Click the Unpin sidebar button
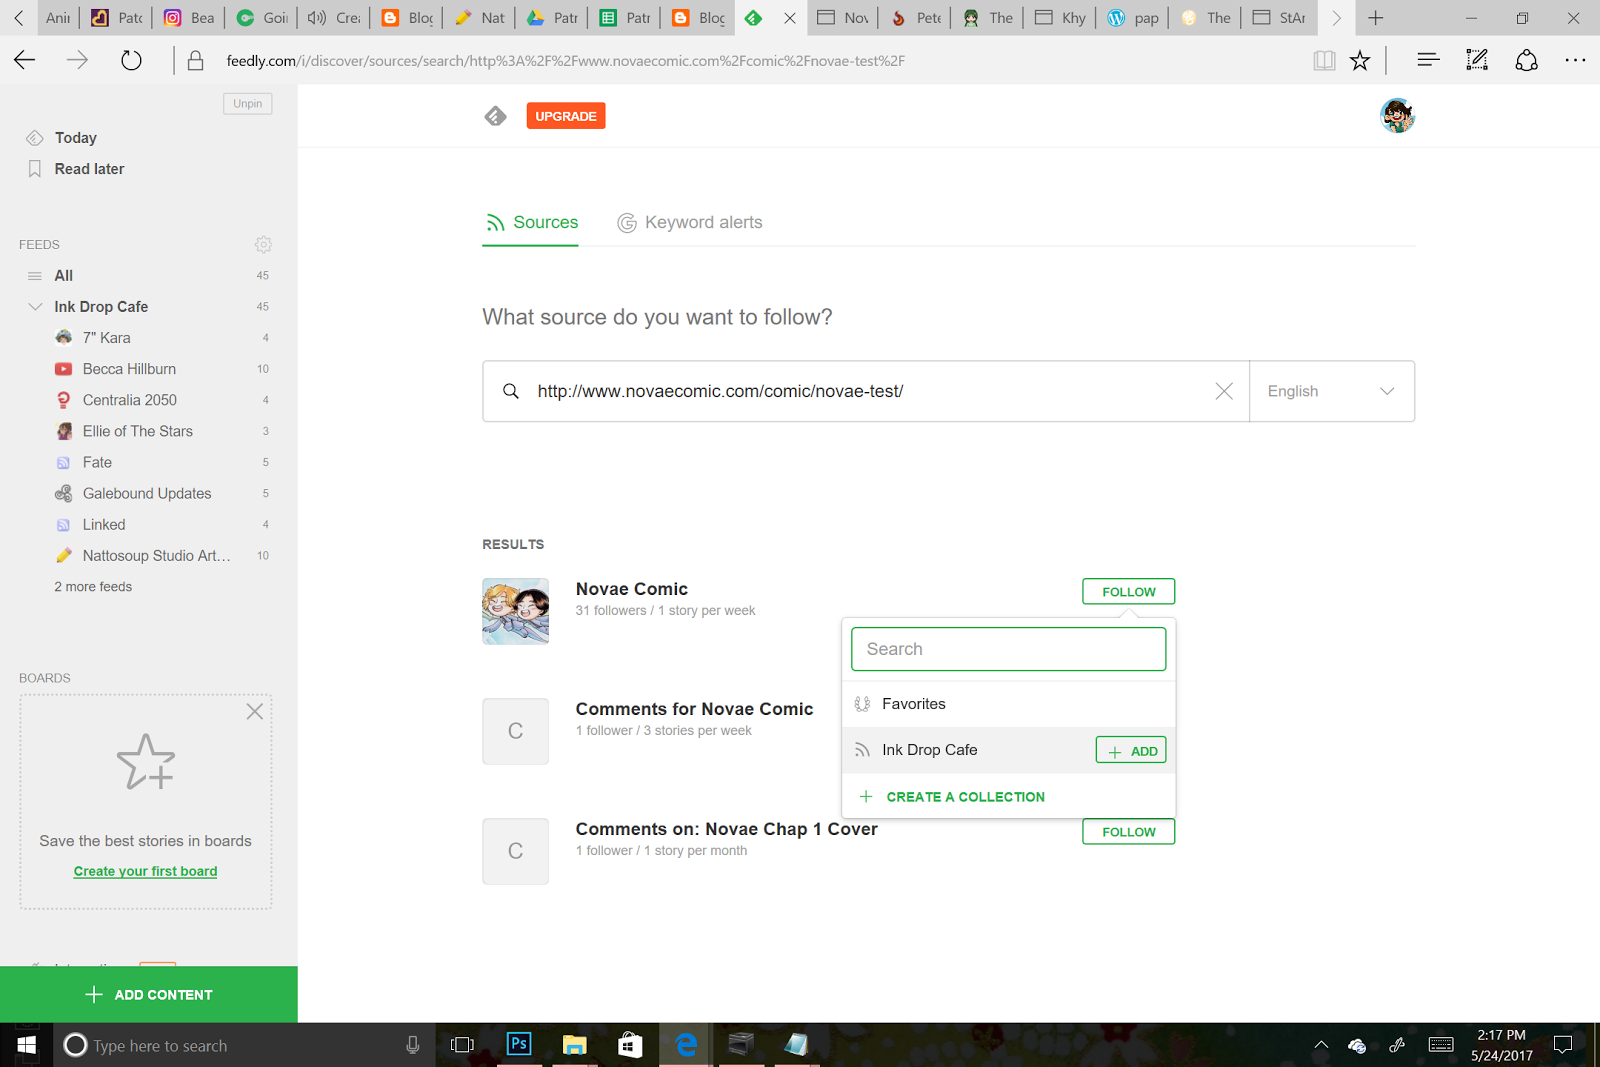This screenshot has height=1067, width=1600. (248, 104)
